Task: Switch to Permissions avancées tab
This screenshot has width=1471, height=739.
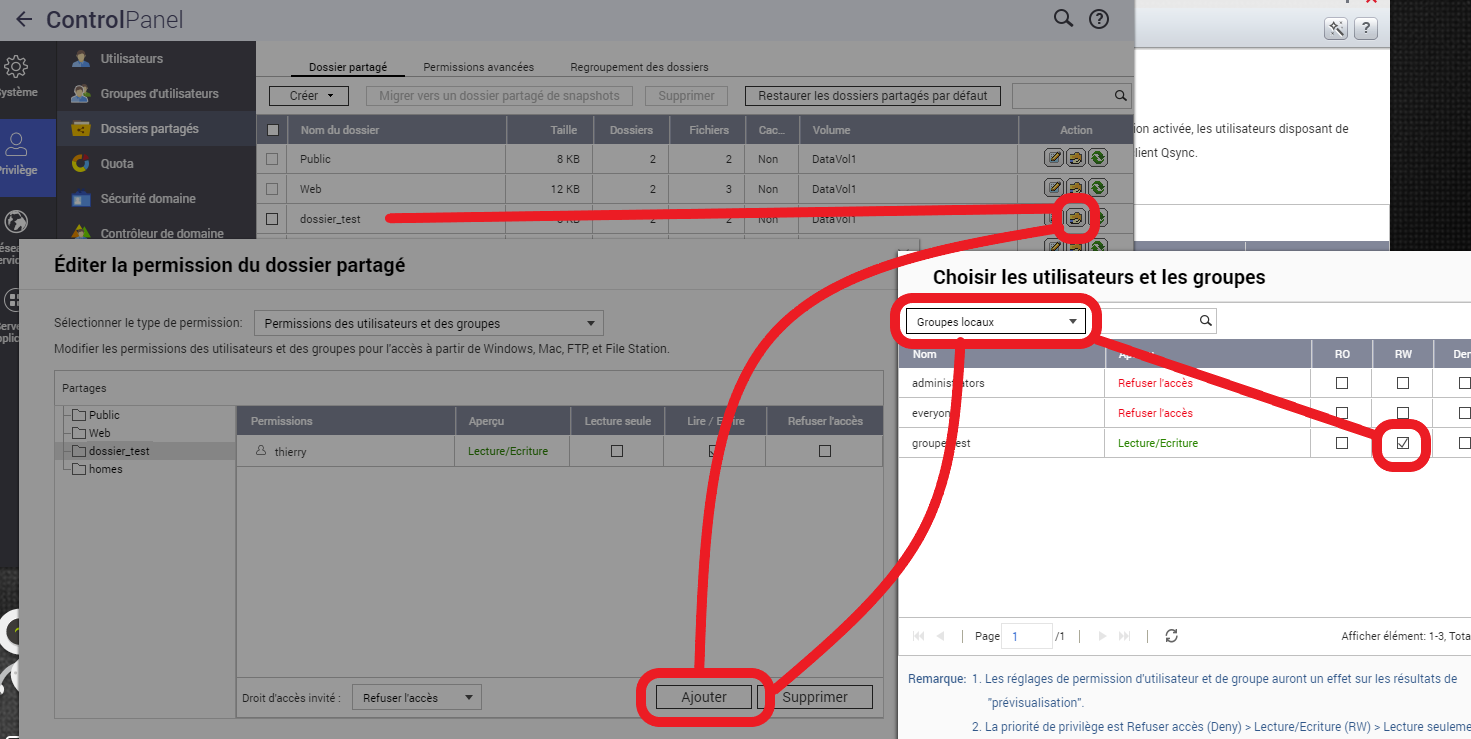Action: tap(478, 67)
